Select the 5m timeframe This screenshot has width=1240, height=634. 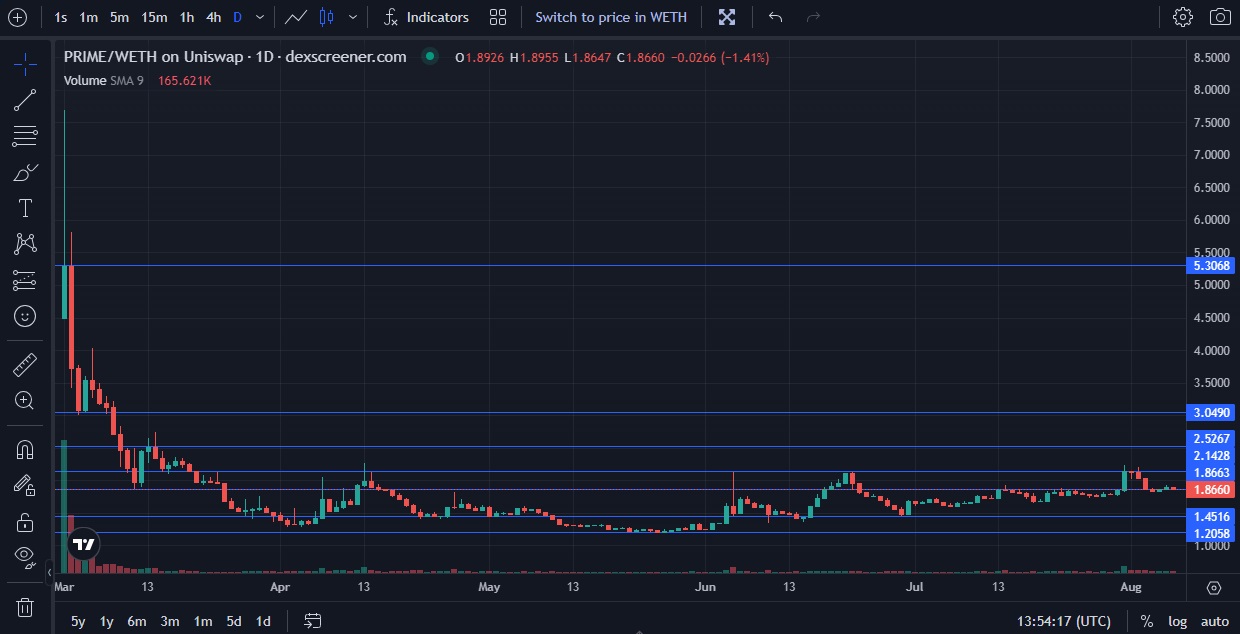pos(119,17)
